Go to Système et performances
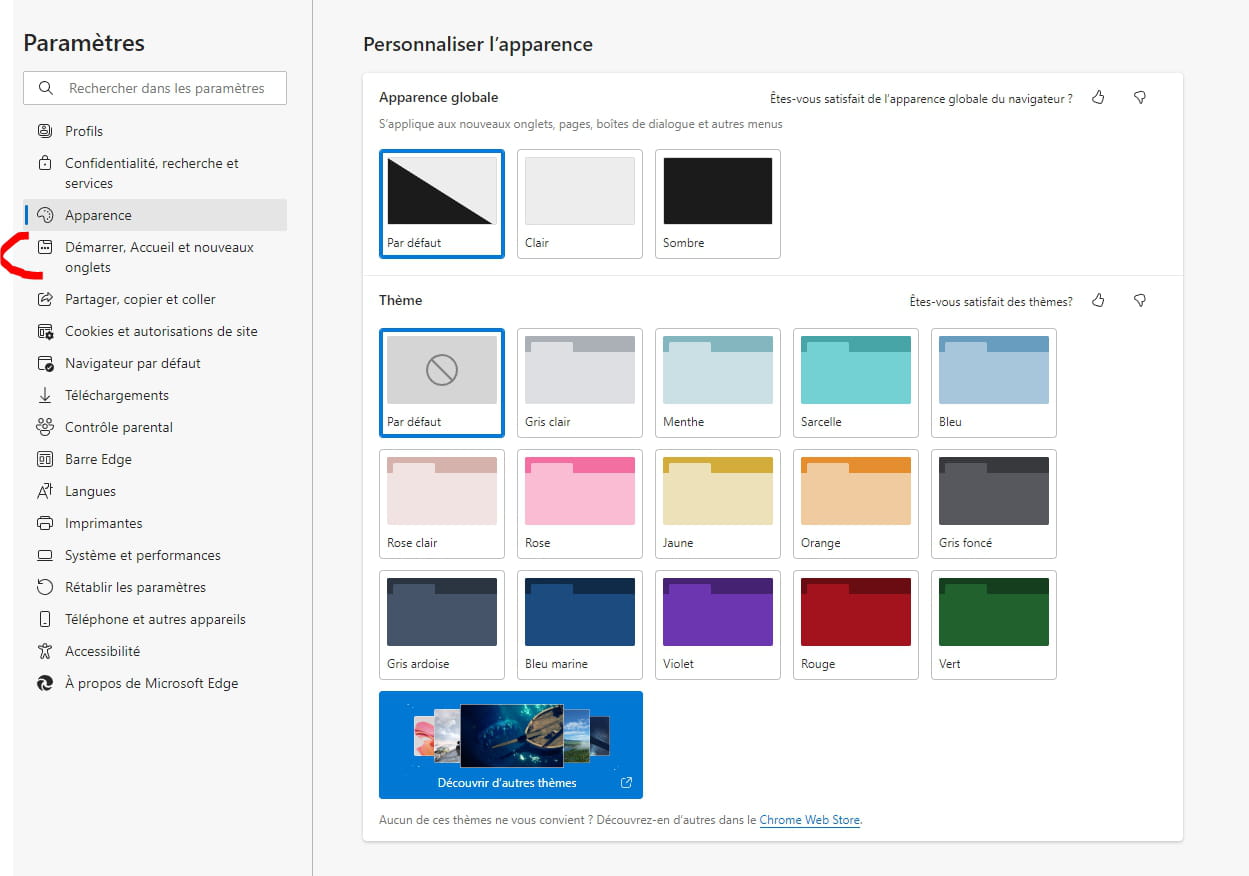 [155, 555]
